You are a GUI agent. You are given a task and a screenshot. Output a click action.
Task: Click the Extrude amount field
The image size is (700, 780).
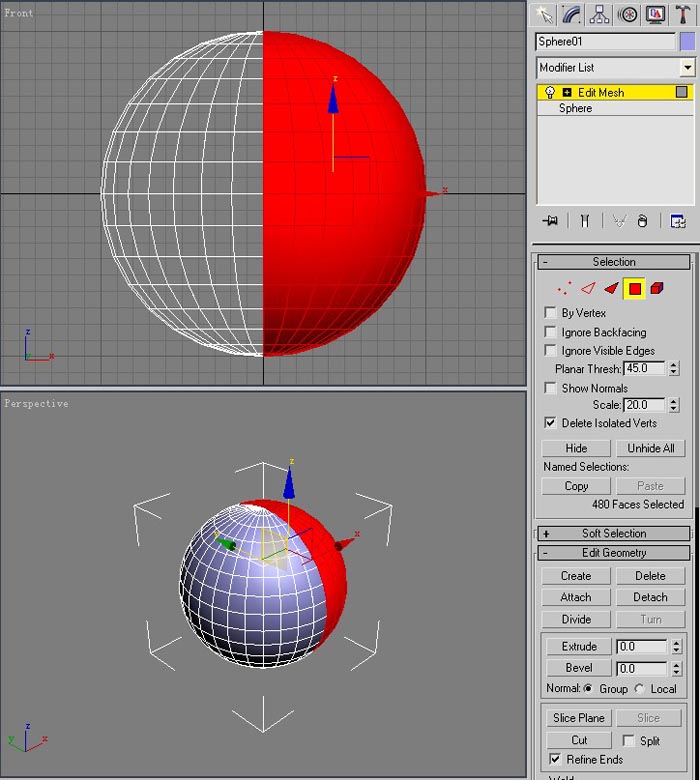[641, 646]
